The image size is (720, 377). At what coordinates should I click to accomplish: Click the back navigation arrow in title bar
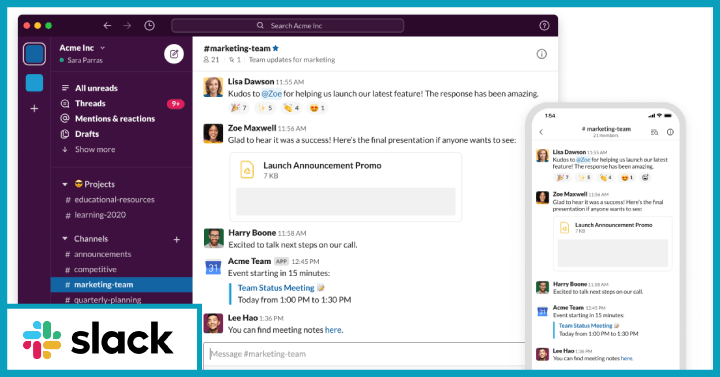click(x=107, y=26)
